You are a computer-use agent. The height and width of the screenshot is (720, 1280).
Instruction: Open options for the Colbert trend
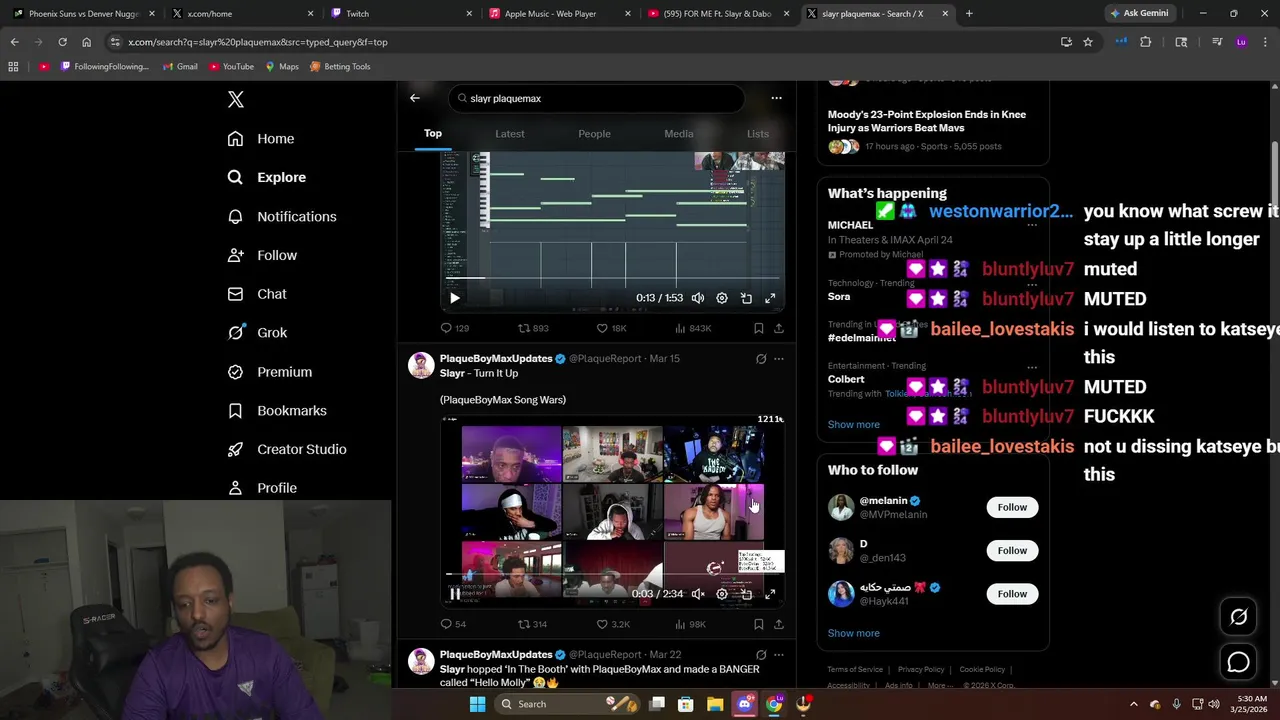tap(1032, 367)
